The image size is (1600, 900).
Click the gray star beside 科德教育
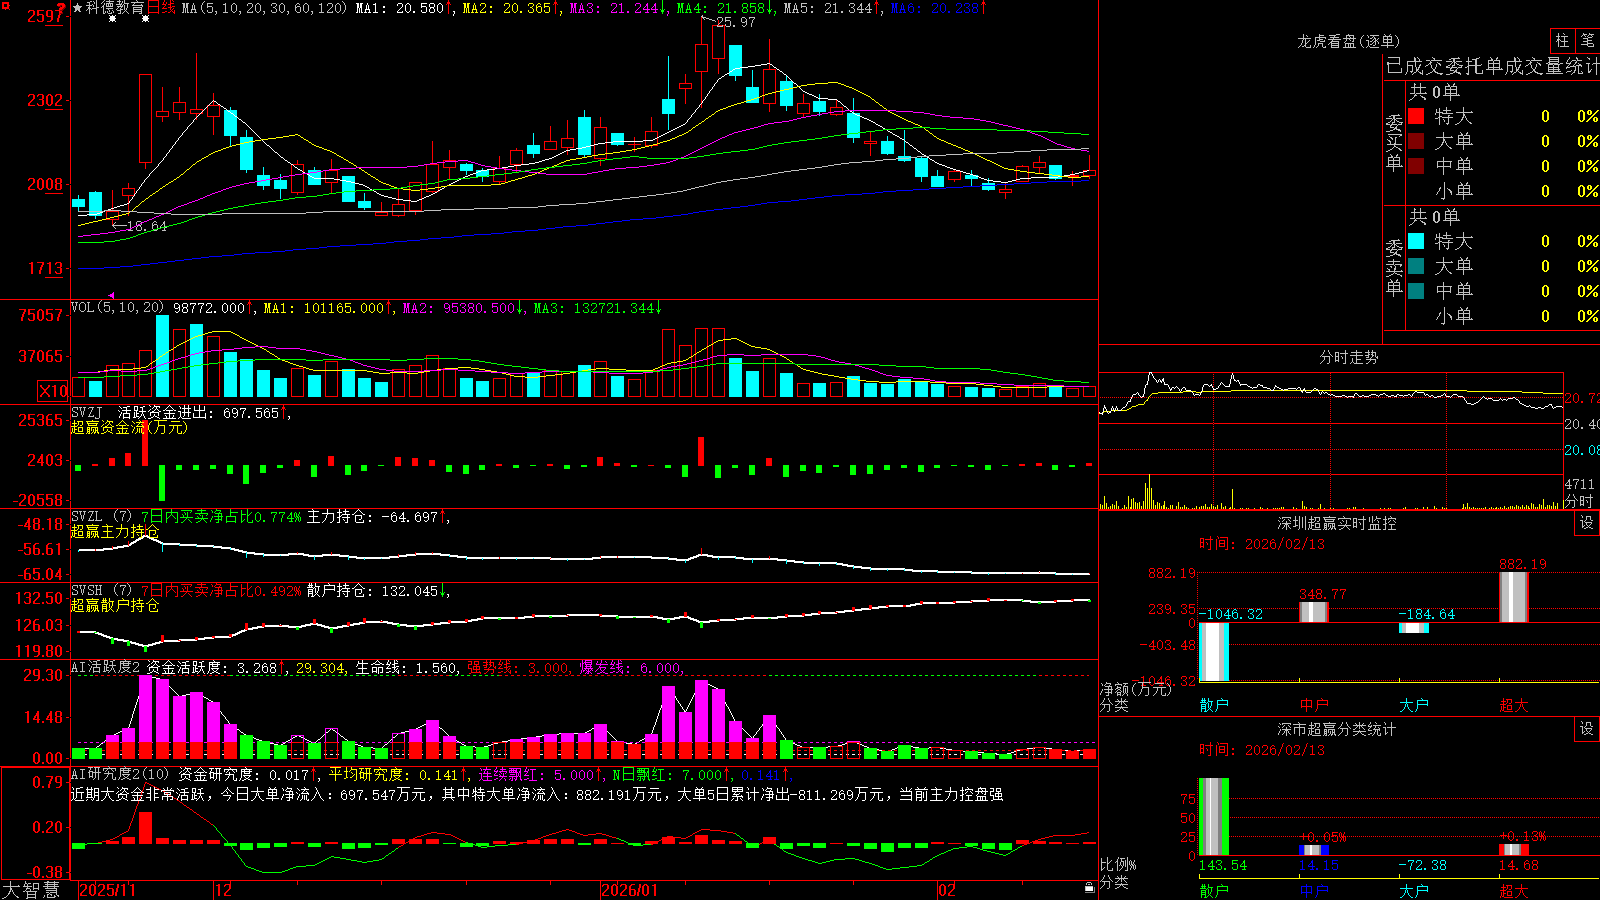point(78,8)
